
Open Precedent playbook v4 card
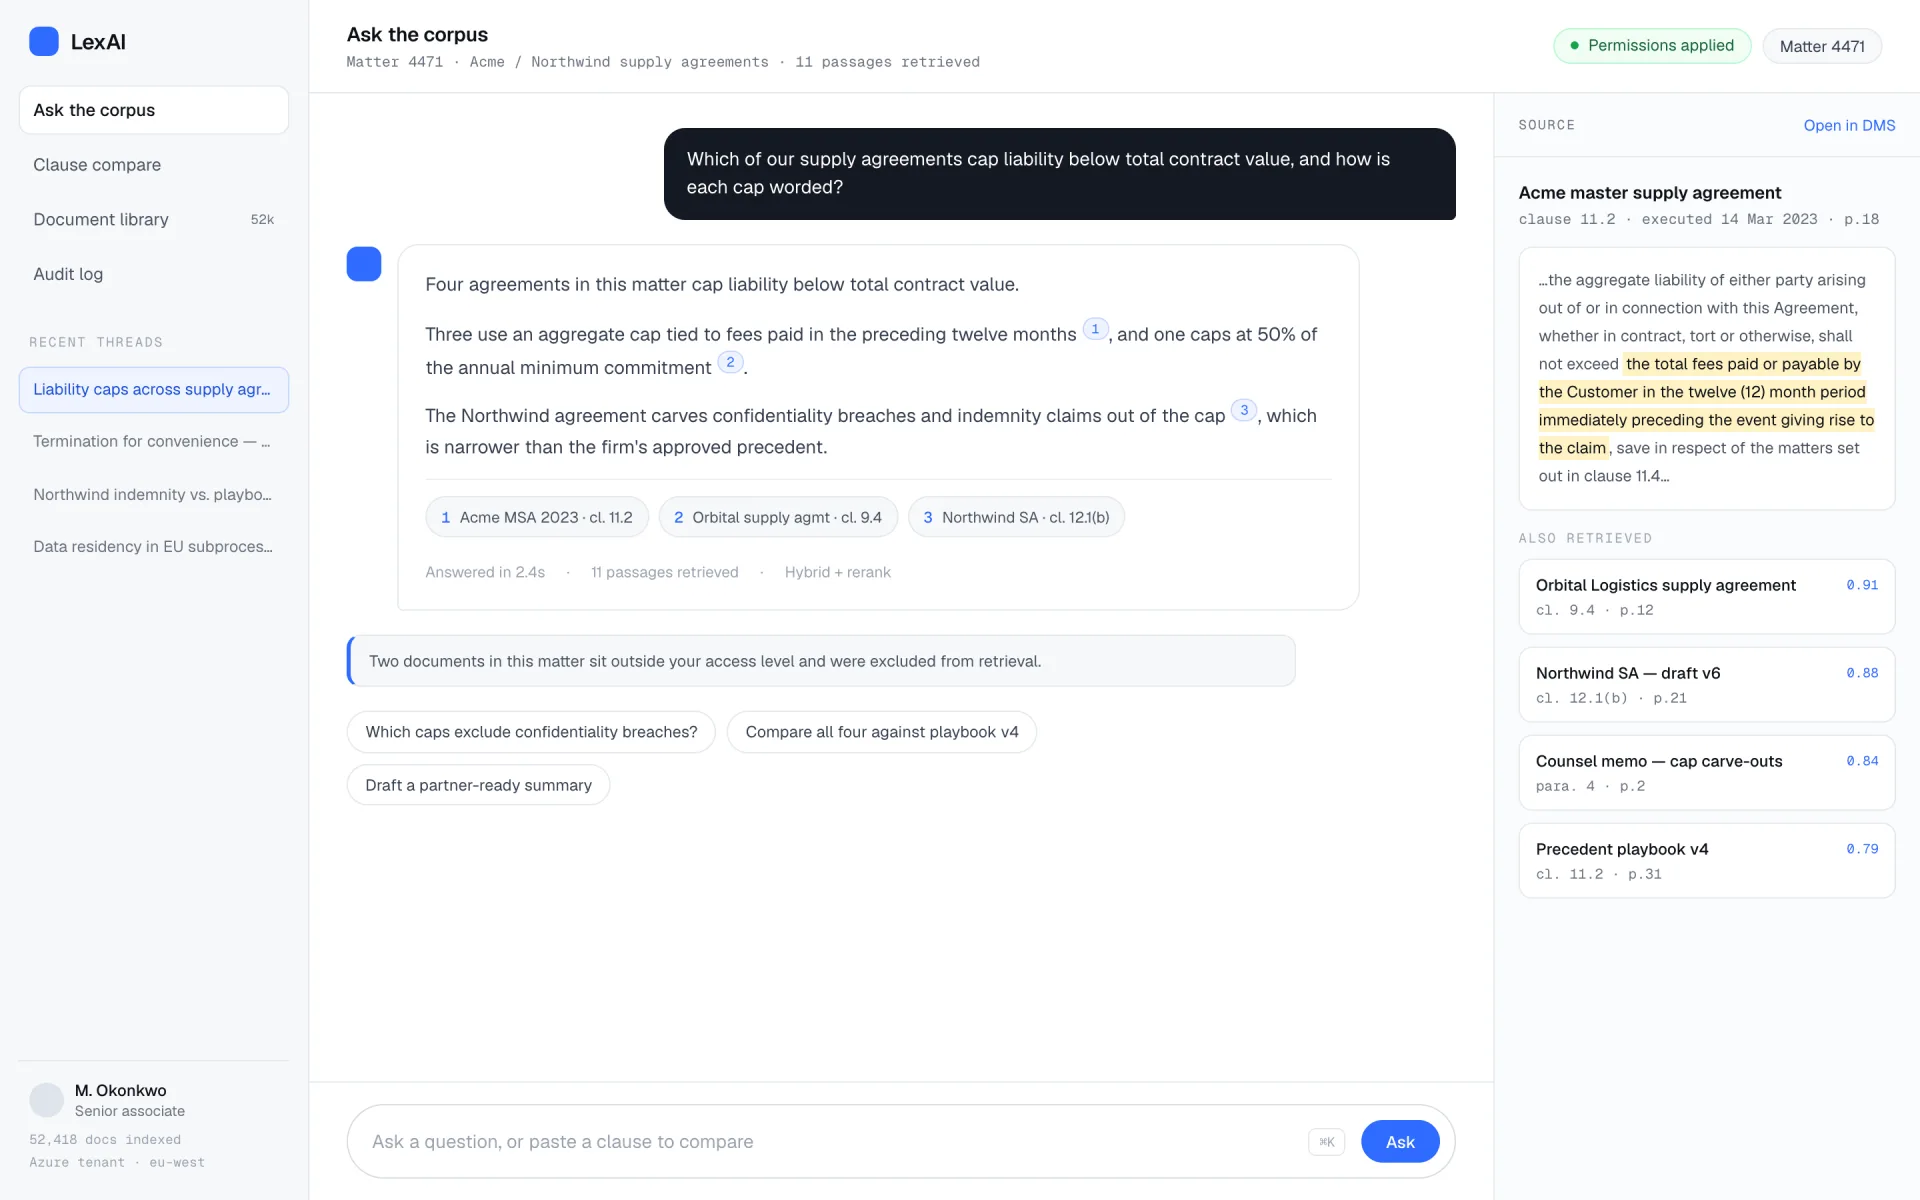[x=1707, y=861]
